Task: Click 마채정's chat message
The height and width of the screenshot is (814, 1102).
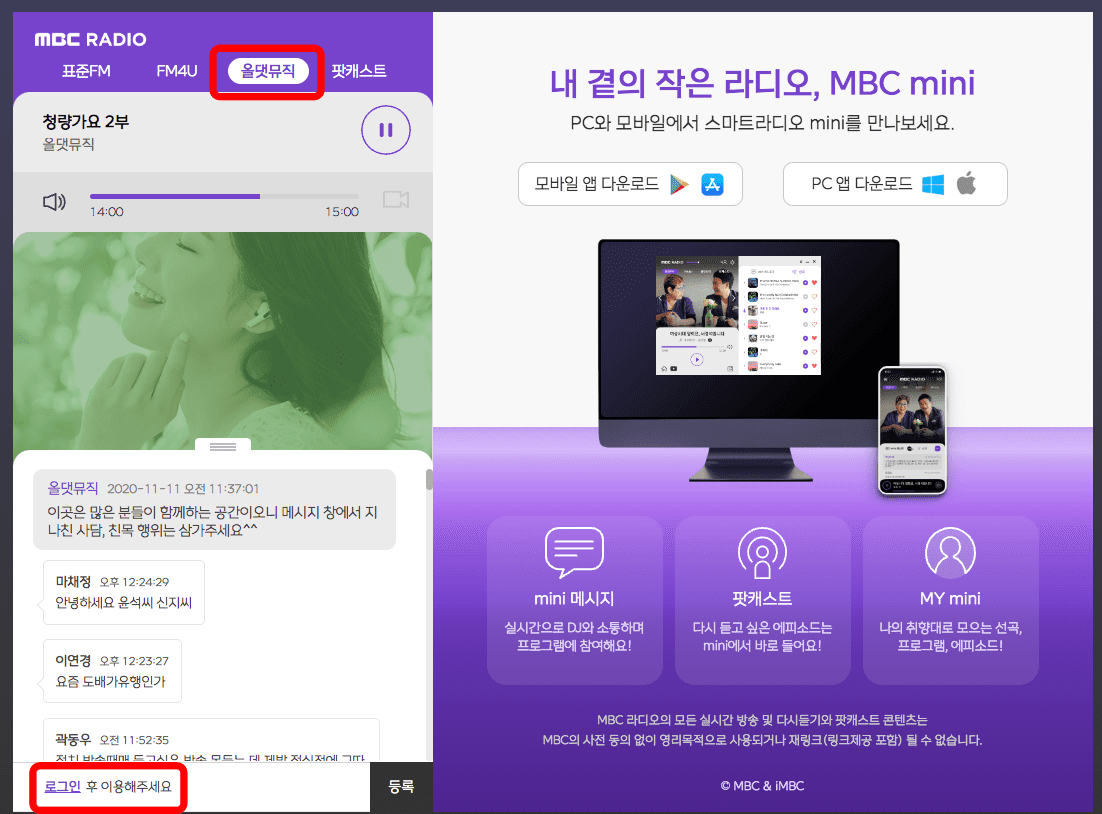Action: pos(124,593)
